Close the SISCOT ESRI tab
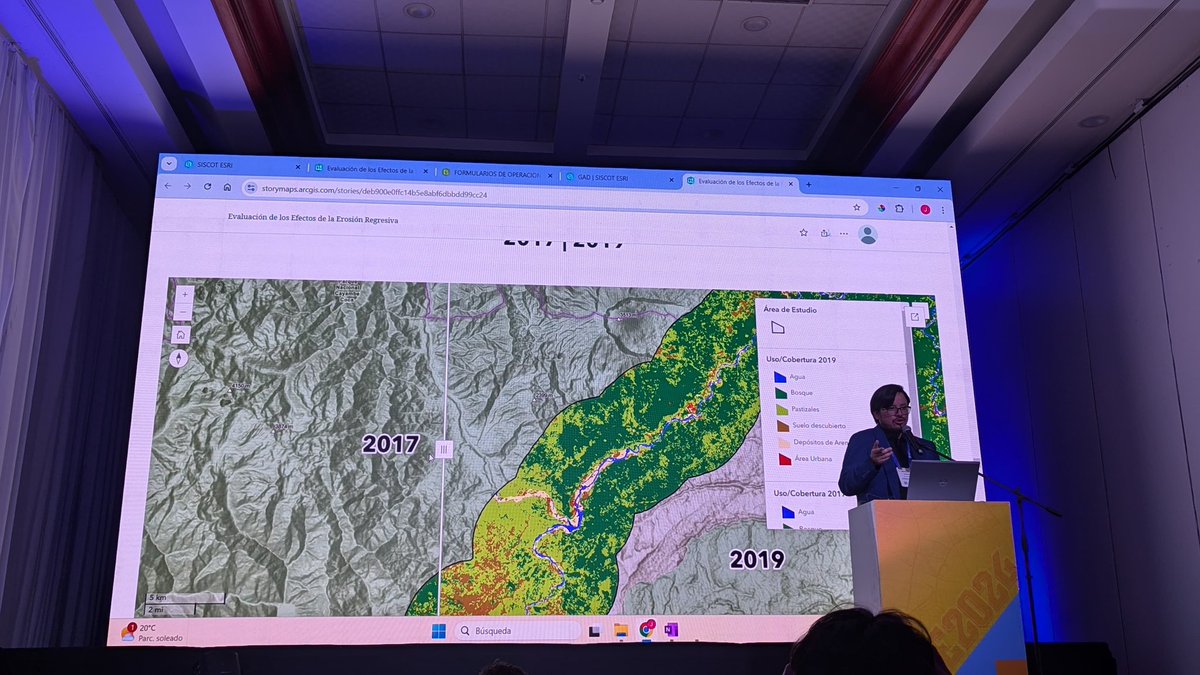 pos(297,166)
